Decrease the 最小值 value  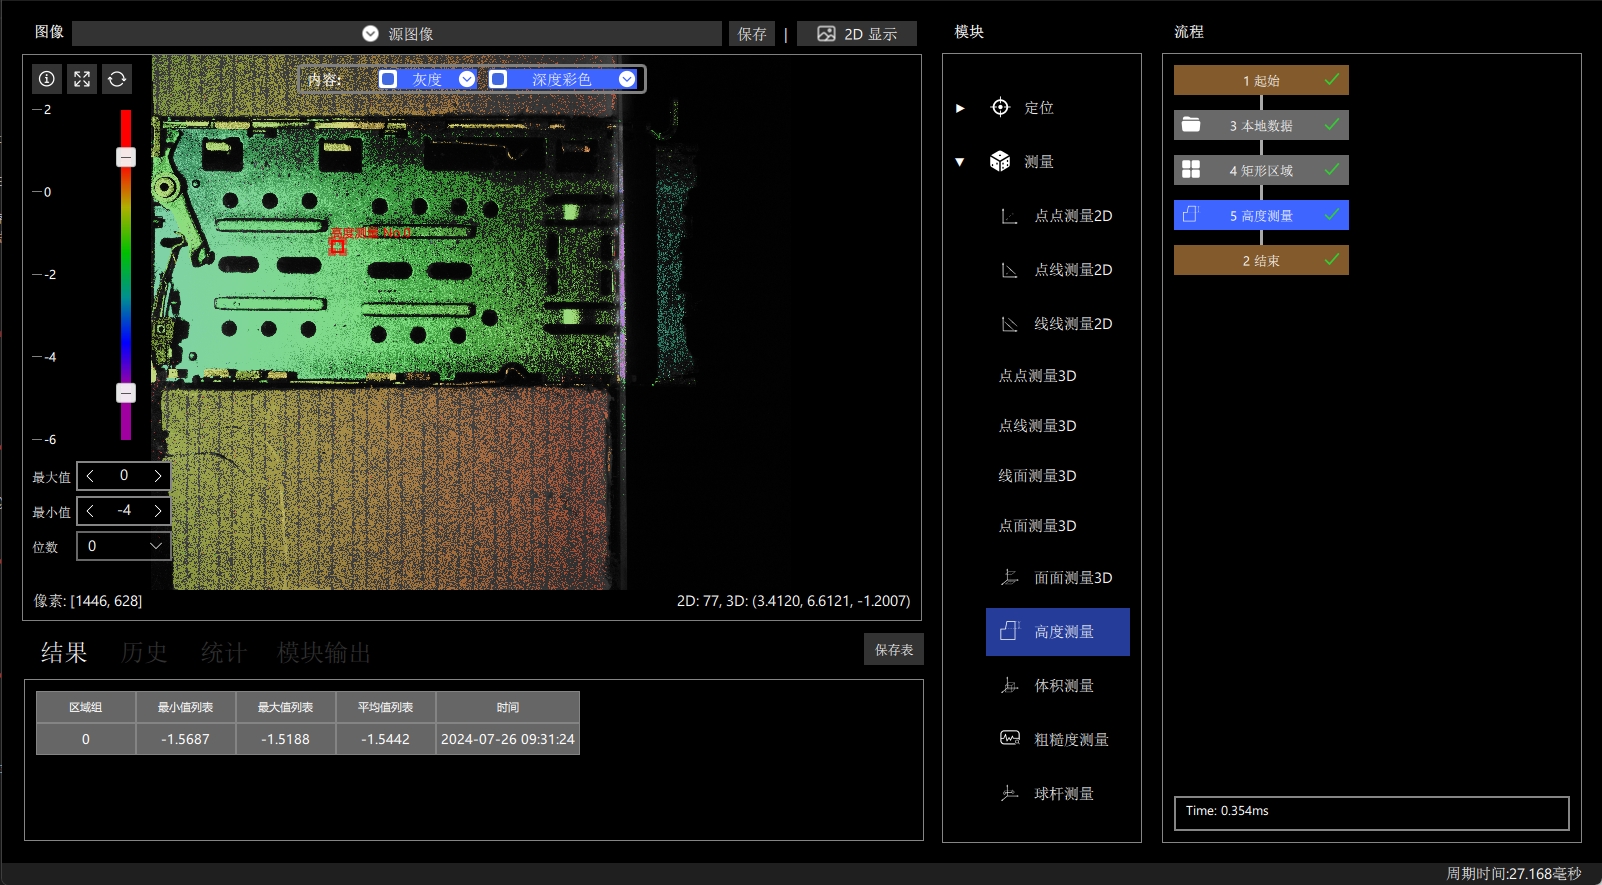tap(91, 511)
